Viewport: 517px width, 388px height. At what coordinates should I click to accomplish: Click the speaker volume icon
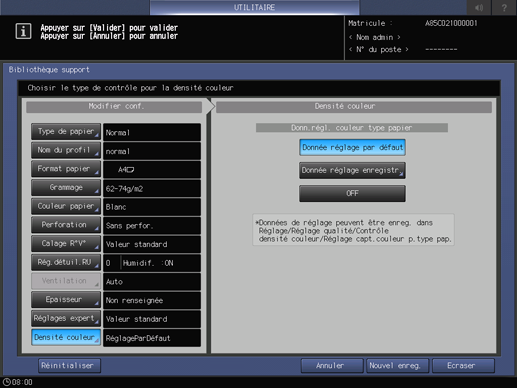[479, 7]
